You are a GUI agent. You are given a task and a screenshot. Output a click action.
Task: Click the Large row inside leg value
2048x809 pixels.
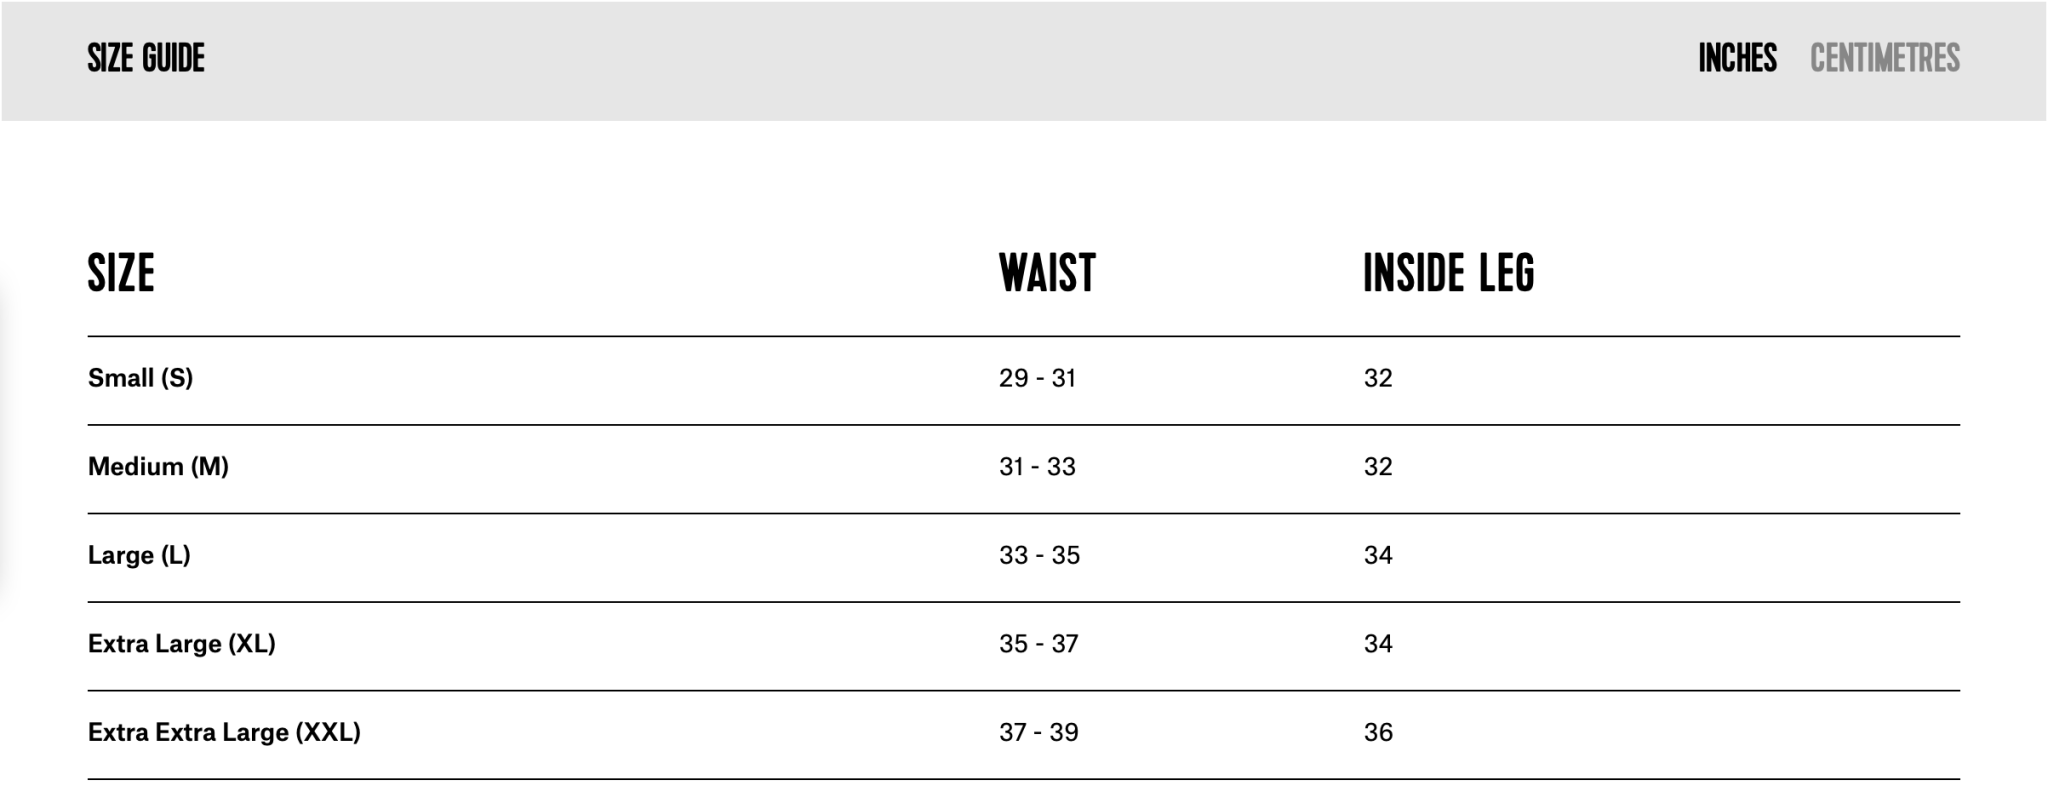click(1378, 555)
